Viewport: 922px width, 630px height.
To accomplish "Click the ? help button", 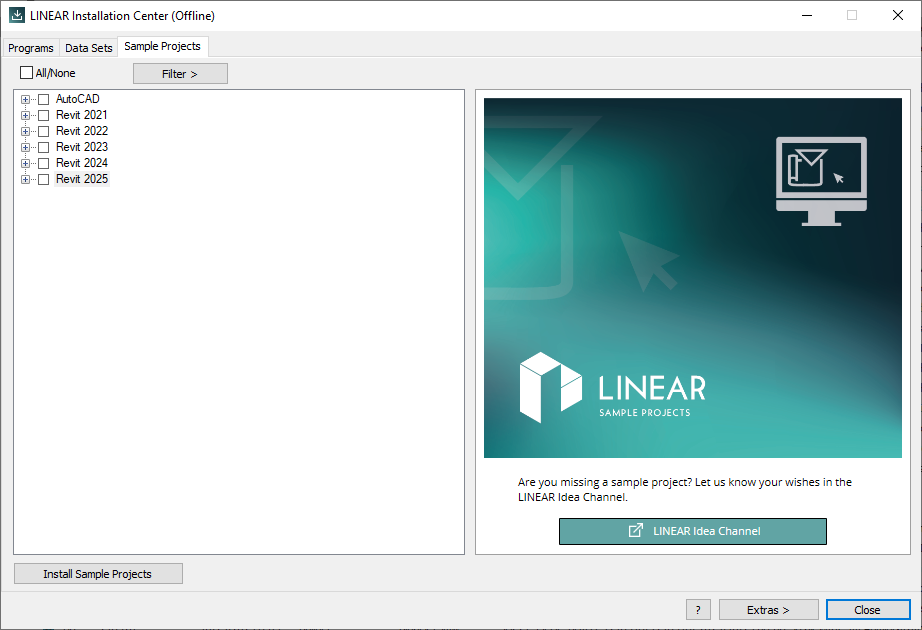I will point(698,610).
